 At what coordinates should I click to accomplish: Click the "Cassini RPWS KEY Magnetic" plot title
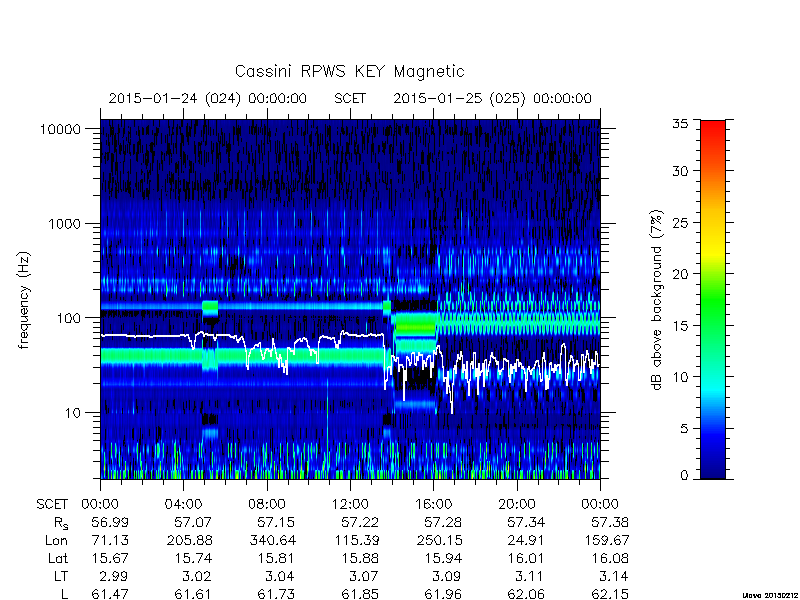tap(349, 72)
